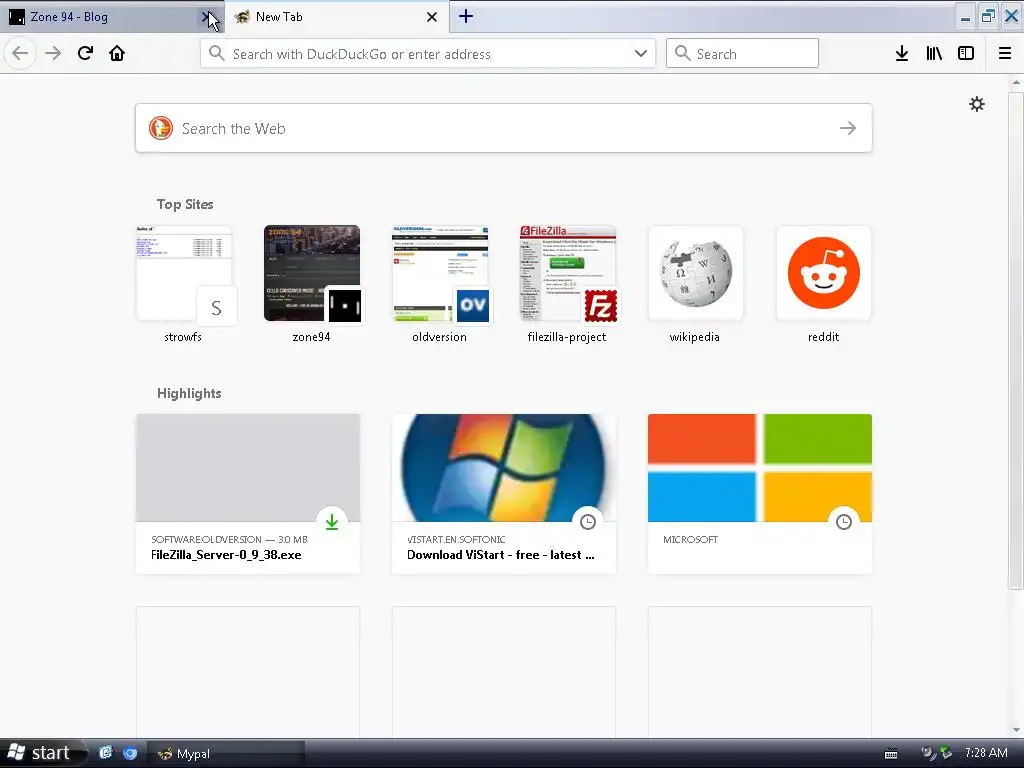Click the strowfs S letter badge
The width and height of the screenshot is (1024, 768).
[216, 305]
